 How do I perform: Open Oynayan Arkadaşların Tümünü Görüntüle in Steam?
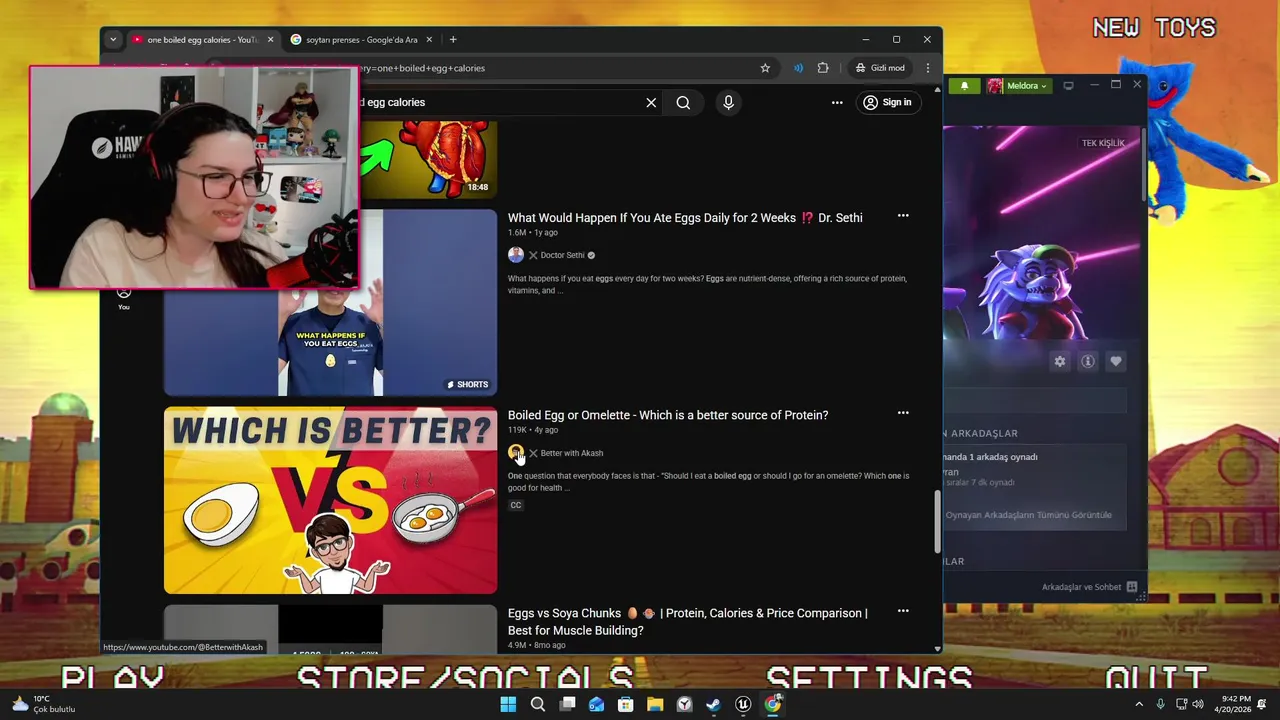pos(1028,515)
